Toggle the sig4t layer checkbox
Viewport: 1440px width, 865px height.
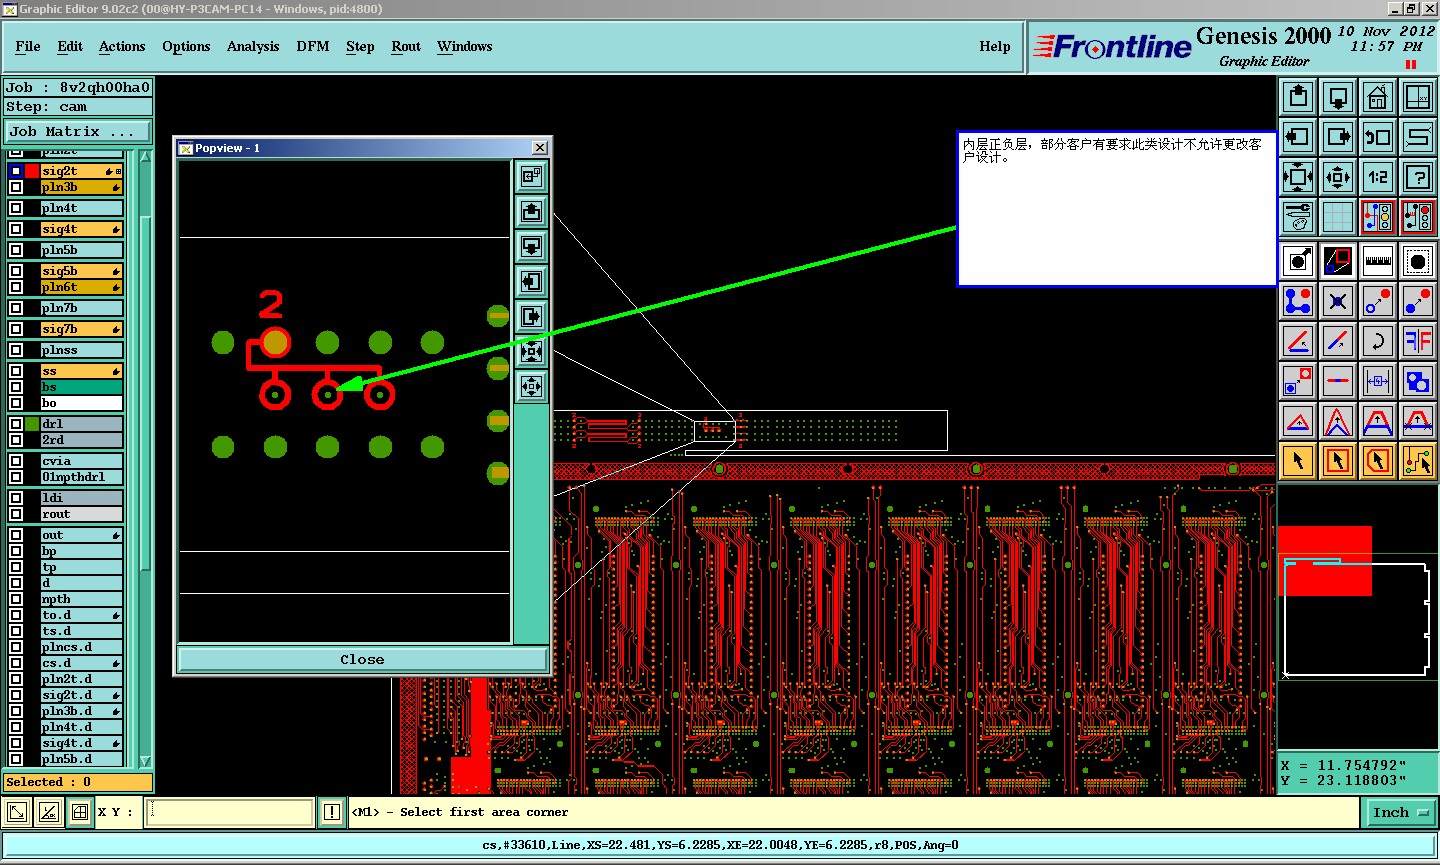click(16, 229)
